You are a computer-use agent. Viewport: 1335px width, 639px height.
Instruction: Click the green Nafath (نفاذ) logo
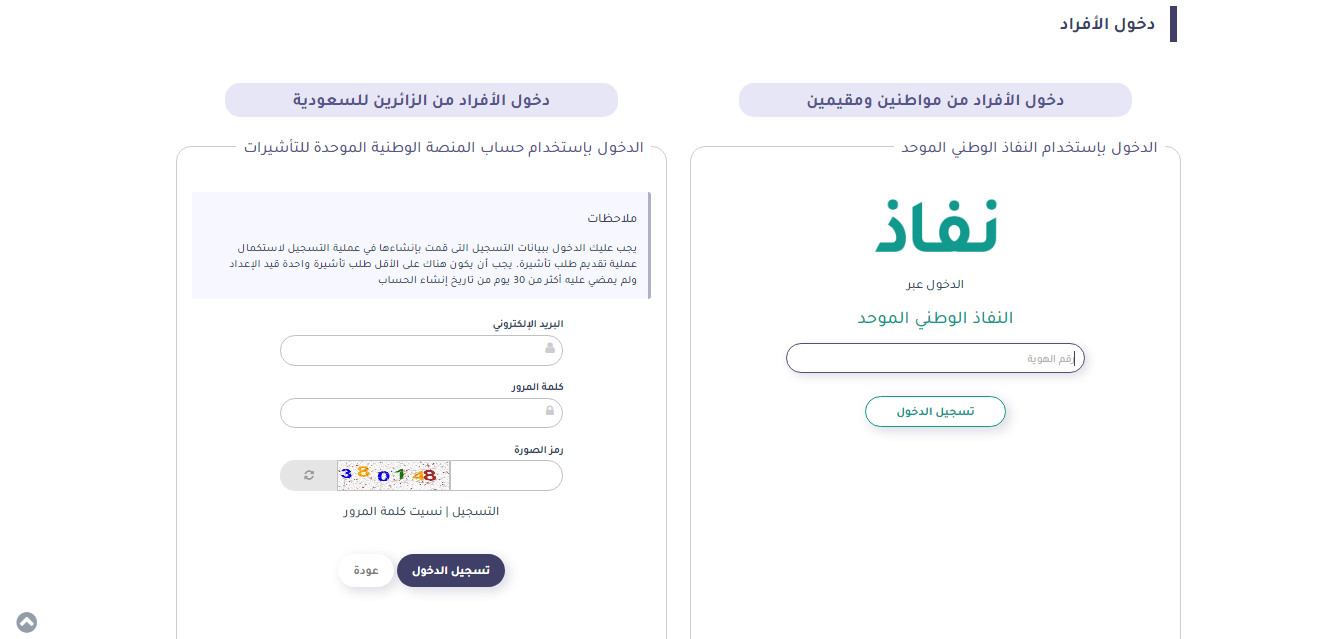(x=936, y=226)
